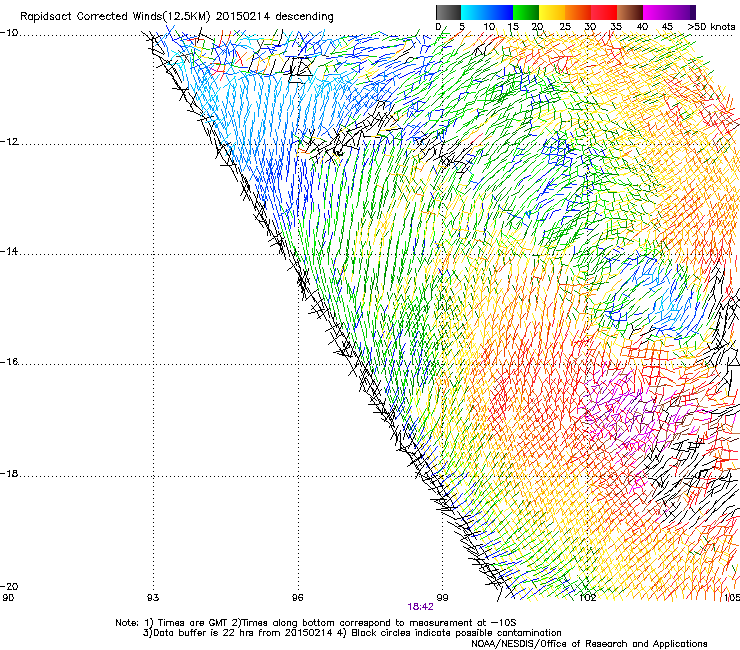Click the '-12' latitude axis label
Image resolution: width=740 pixels, height=650 pixels.
point(9,142)
